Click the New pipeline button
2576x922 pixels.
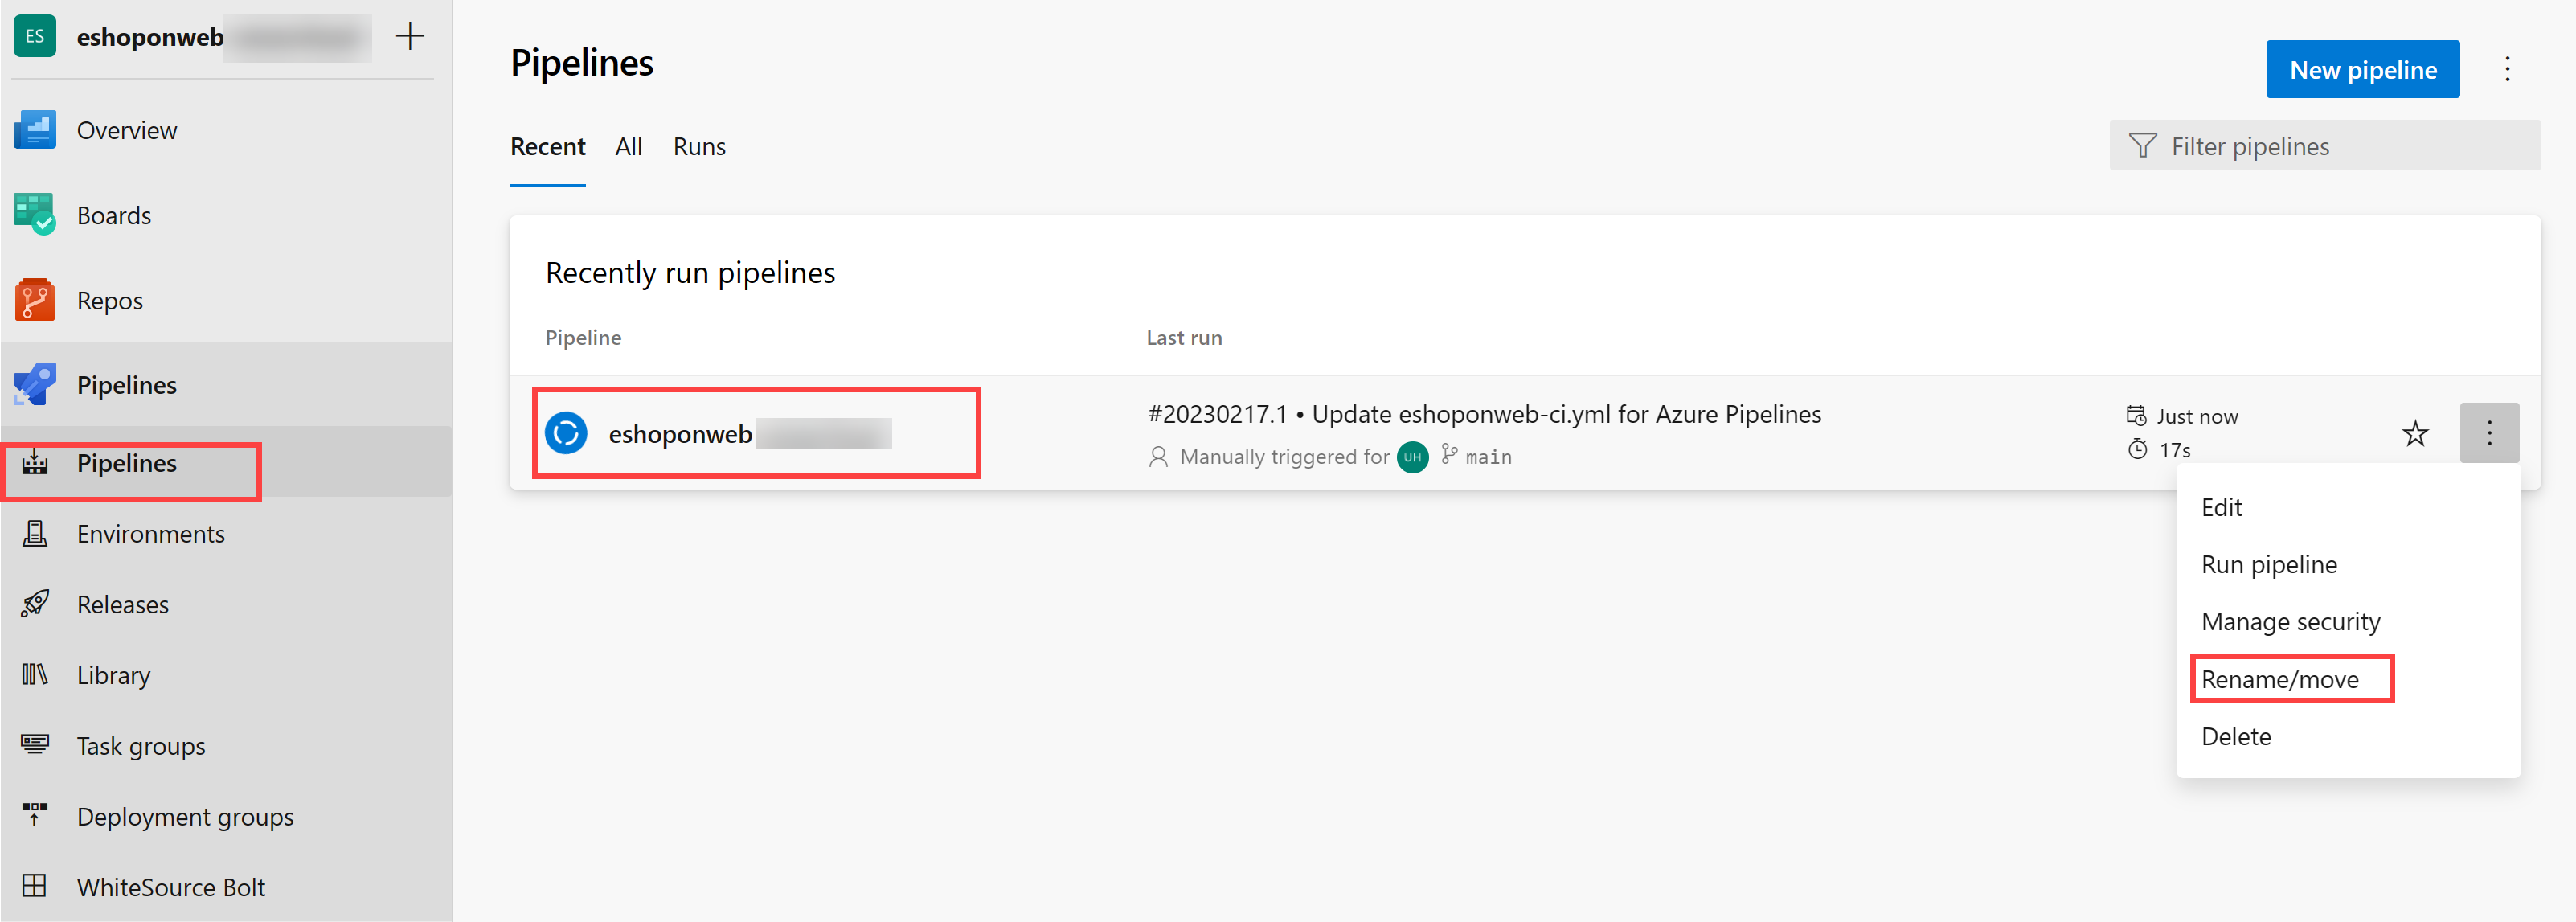point(2362,69)
